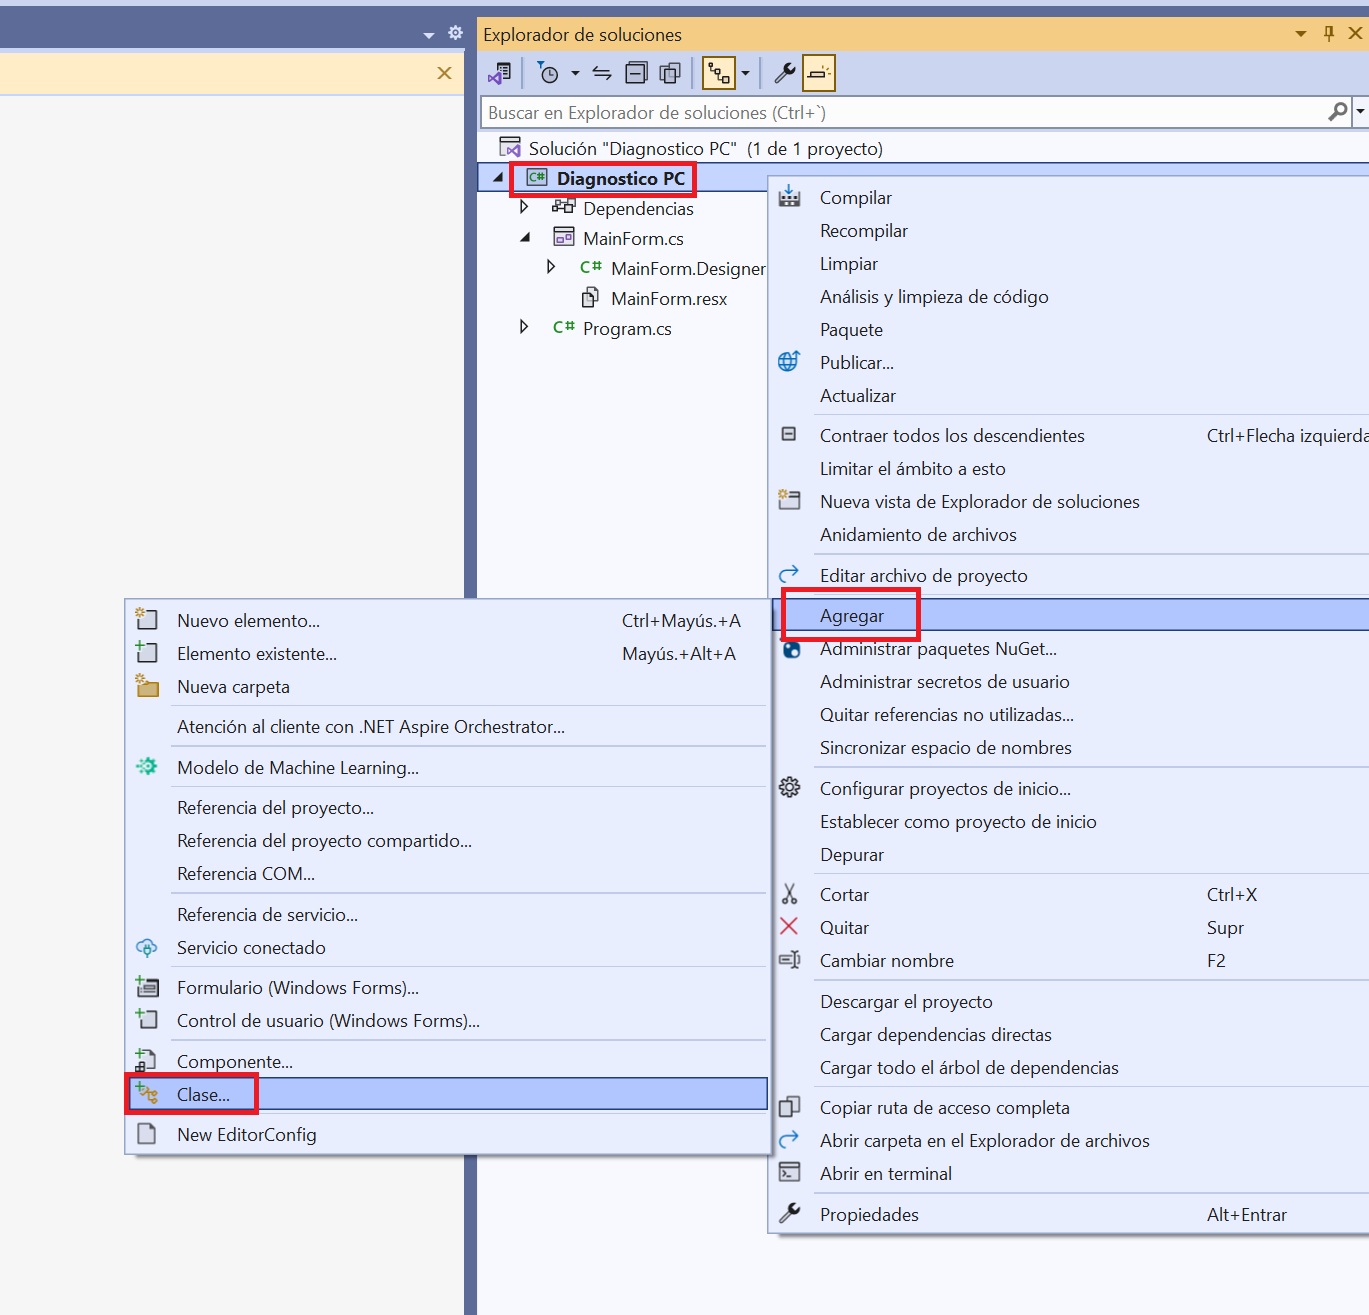
Task: Open Administrar paquetes NuGet...
Action: click(937, 649)
